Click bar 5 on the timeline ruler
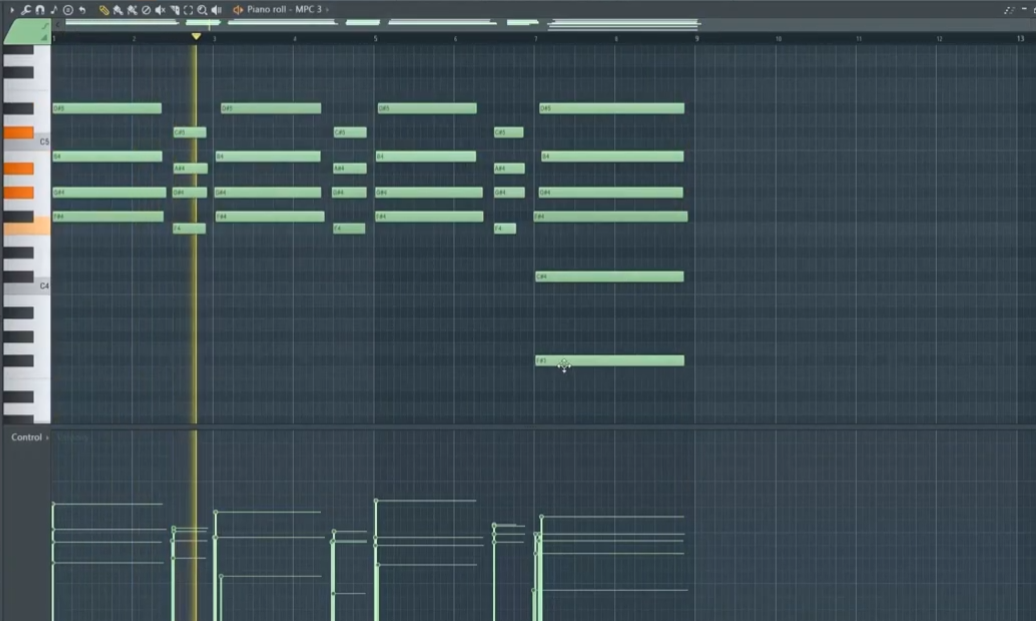This screenshot has width=1036, height=621. point(375,39)
